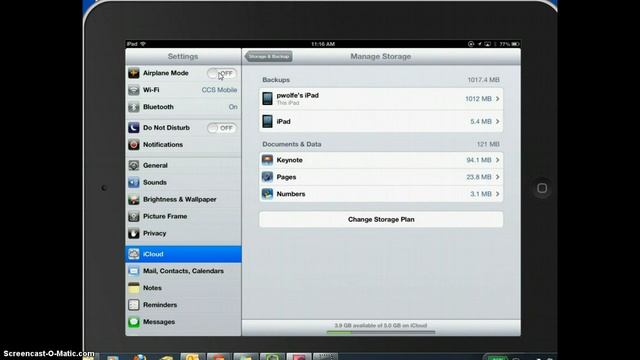Tap the iPad backup device icon
Image resolution: width=640 pixels, height=360 pixels.
(267, 121)
